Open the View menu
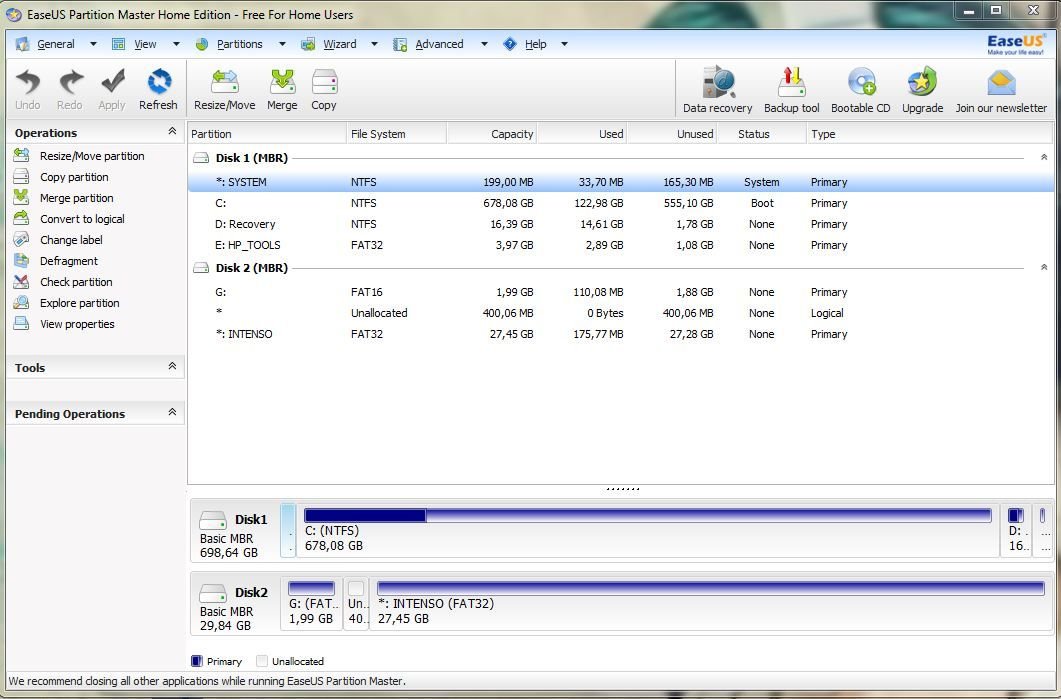Viewport: 1061px width, 699px height. point(145,44)
